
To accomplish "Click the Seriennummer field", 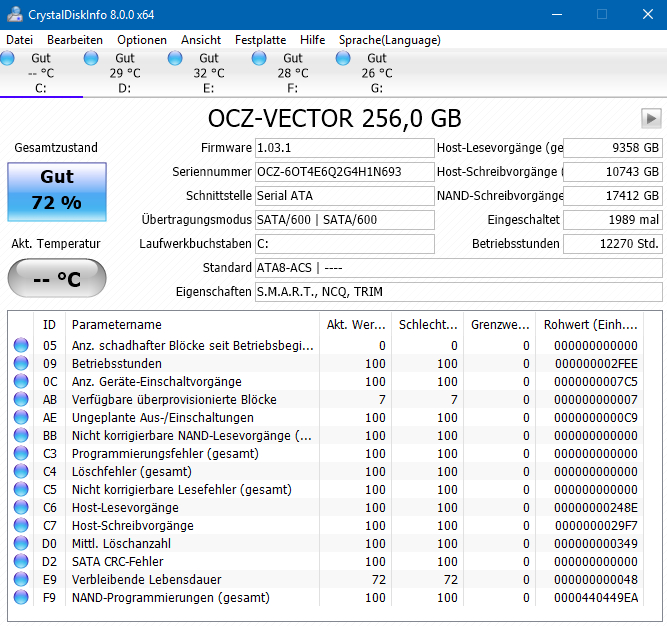I will (x=345, y=172).
